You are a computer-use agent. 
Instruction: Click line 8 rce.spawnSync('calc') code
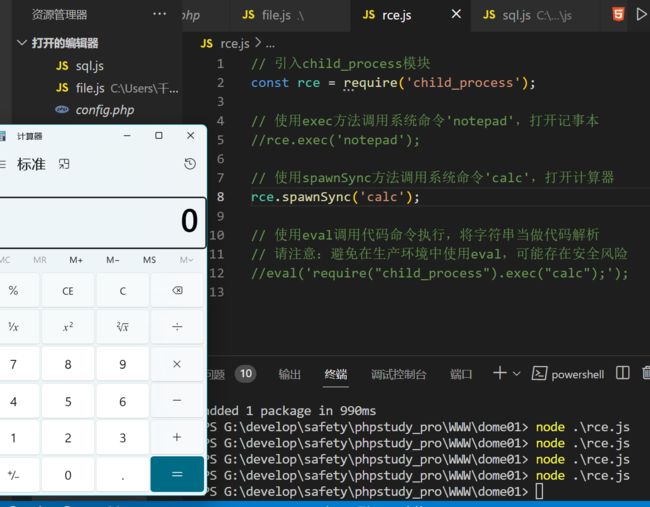[x=335, y=197]
